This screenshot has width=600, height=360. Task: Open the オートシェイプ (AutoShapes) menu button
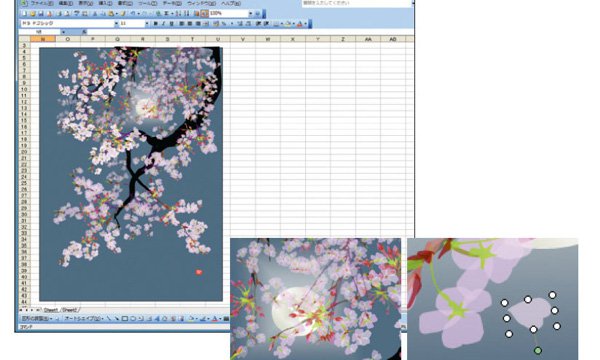[83, 318]
